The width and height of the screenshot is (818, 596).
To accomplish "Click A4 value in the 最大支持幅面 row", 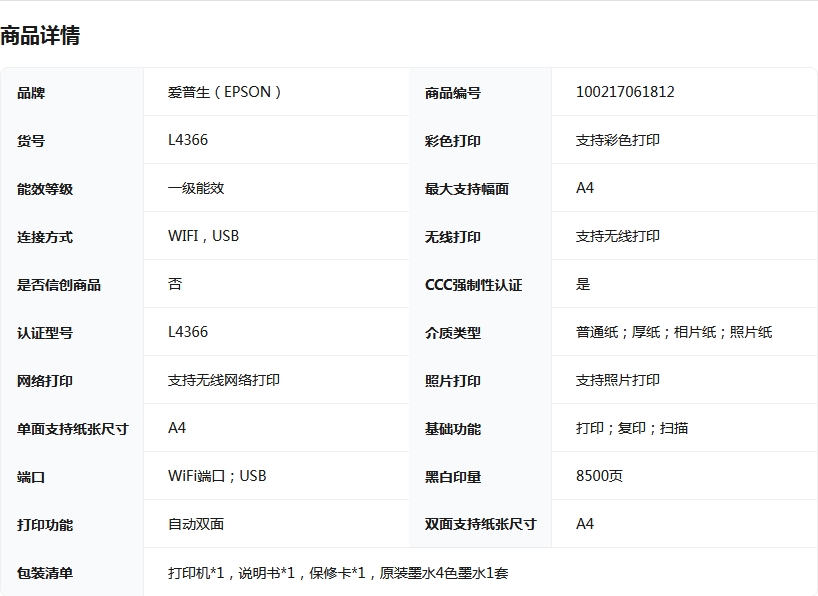I will click(585, 188).
